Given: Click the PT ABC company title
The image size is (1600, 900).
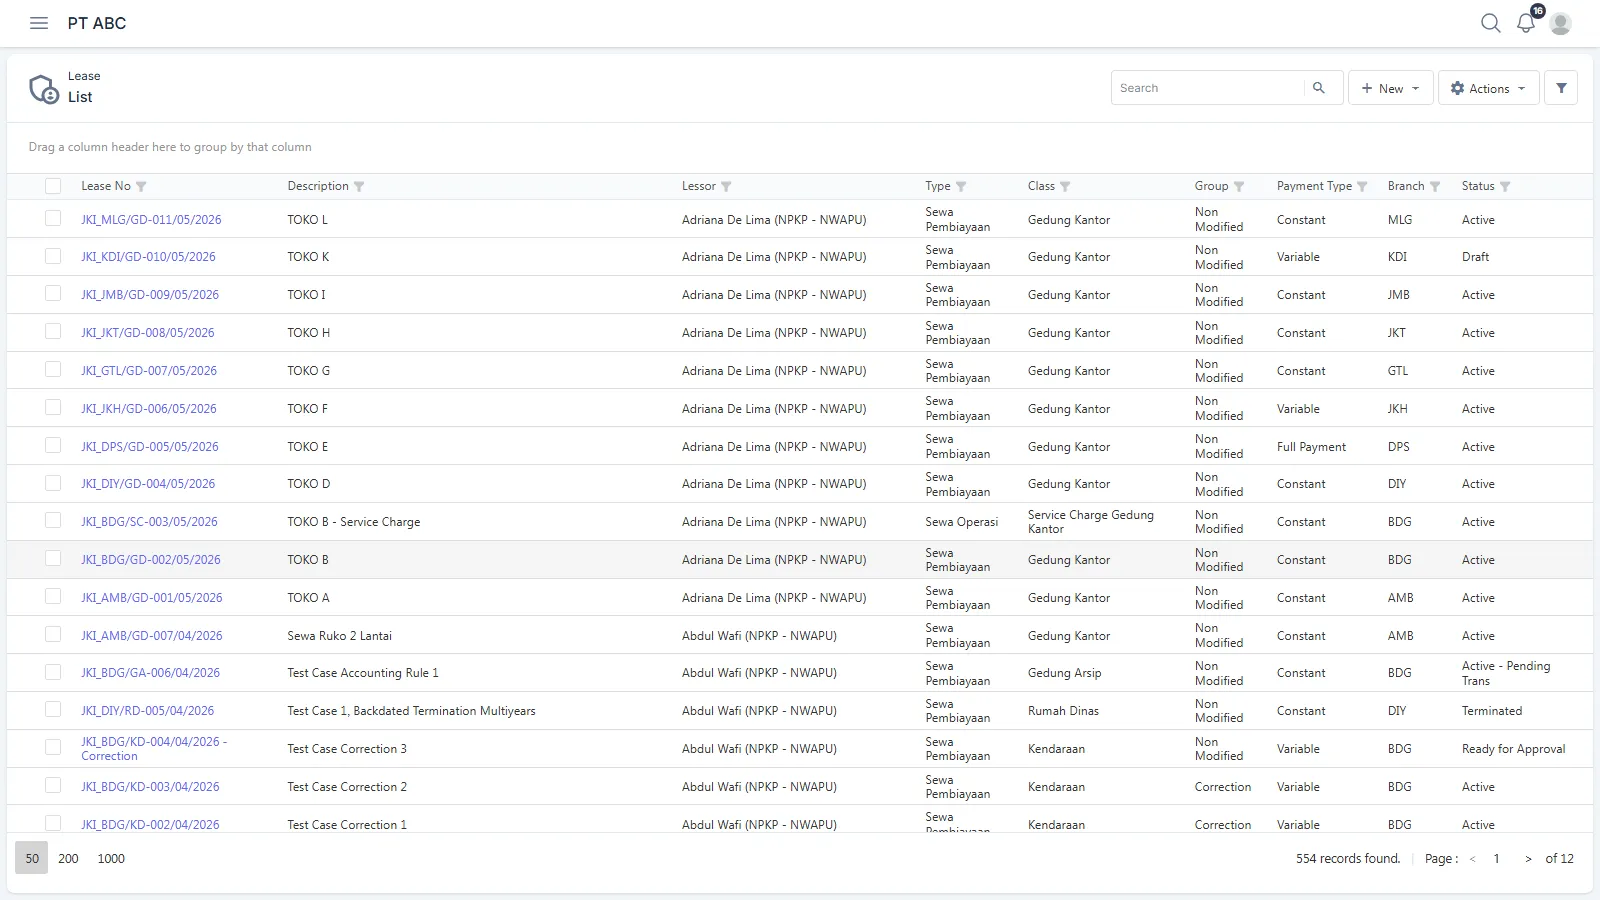Looking at the screenshot, I should [97, 23].
